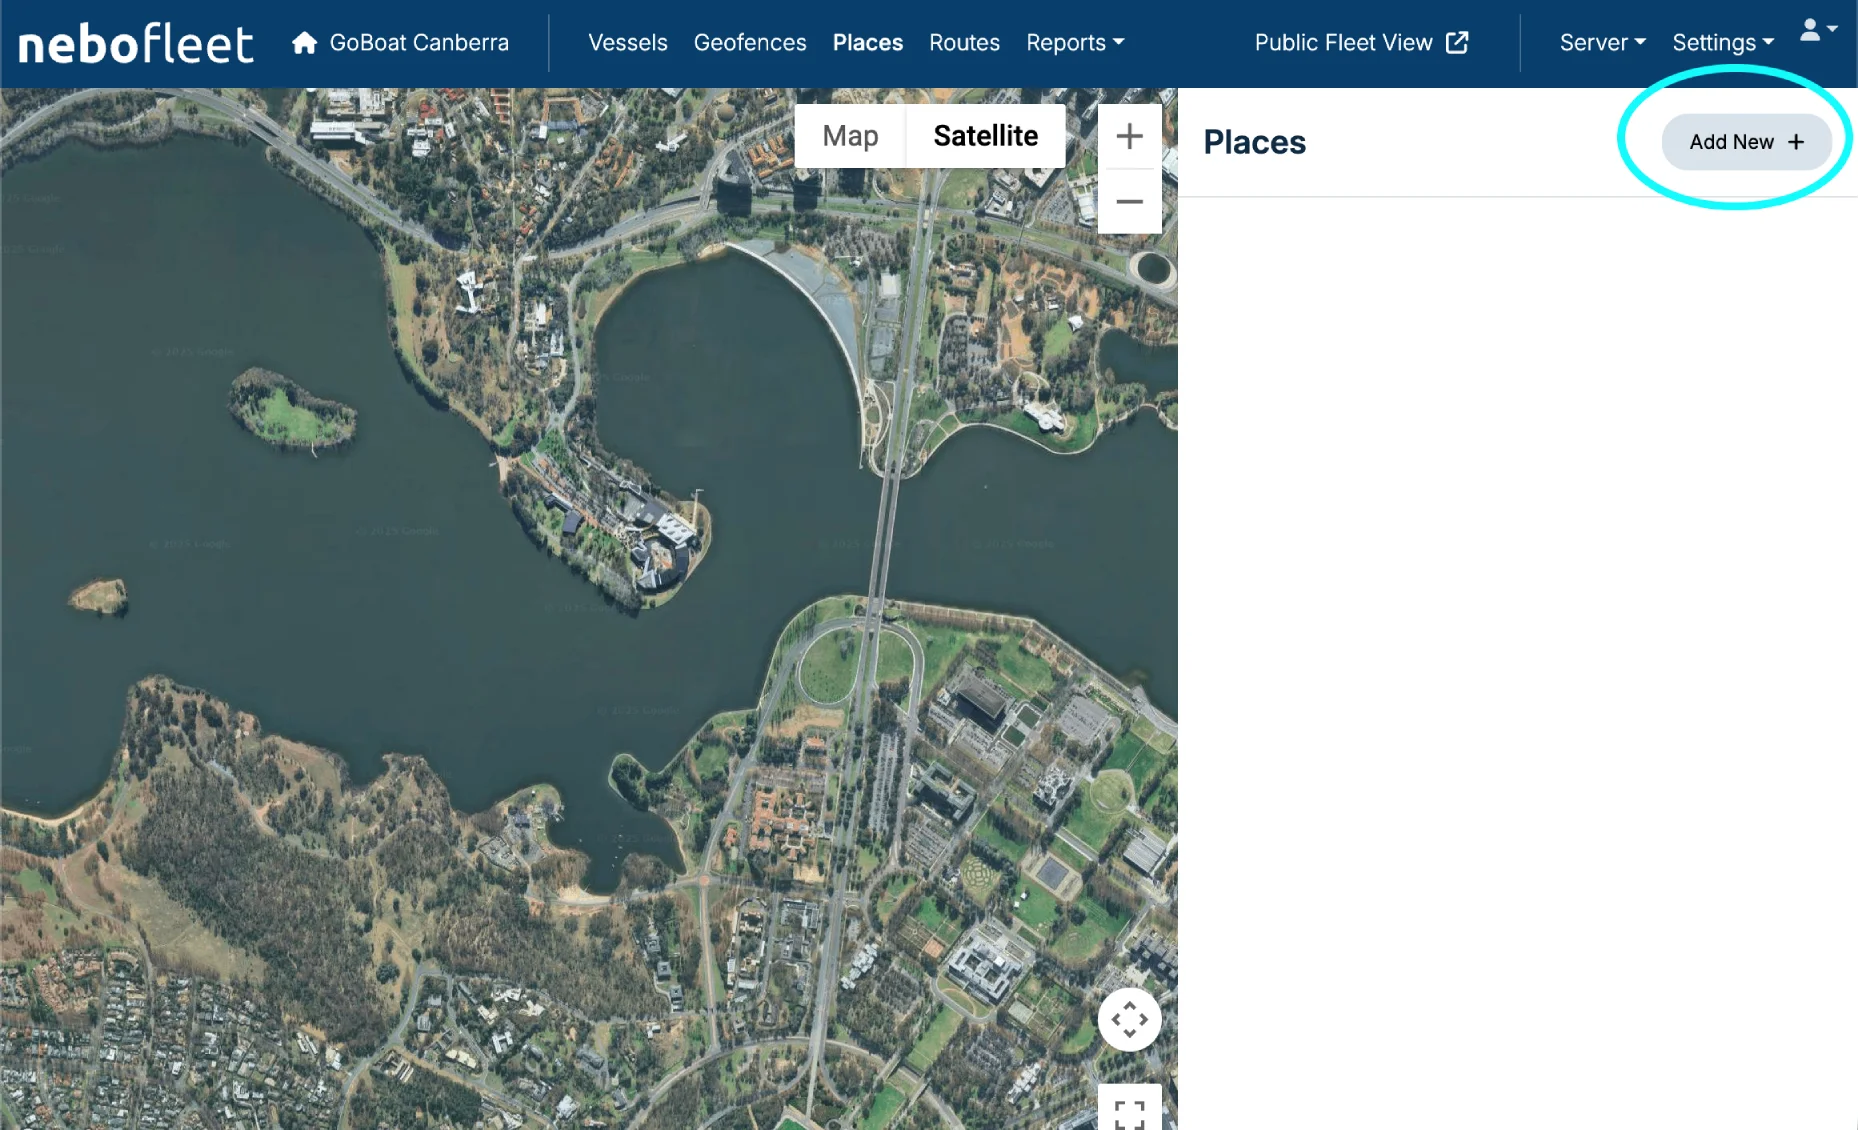Expand the Reports dropdown menu
Screen dimensions: 1858x1130
pyautogui.click(x=1075, y=43)
